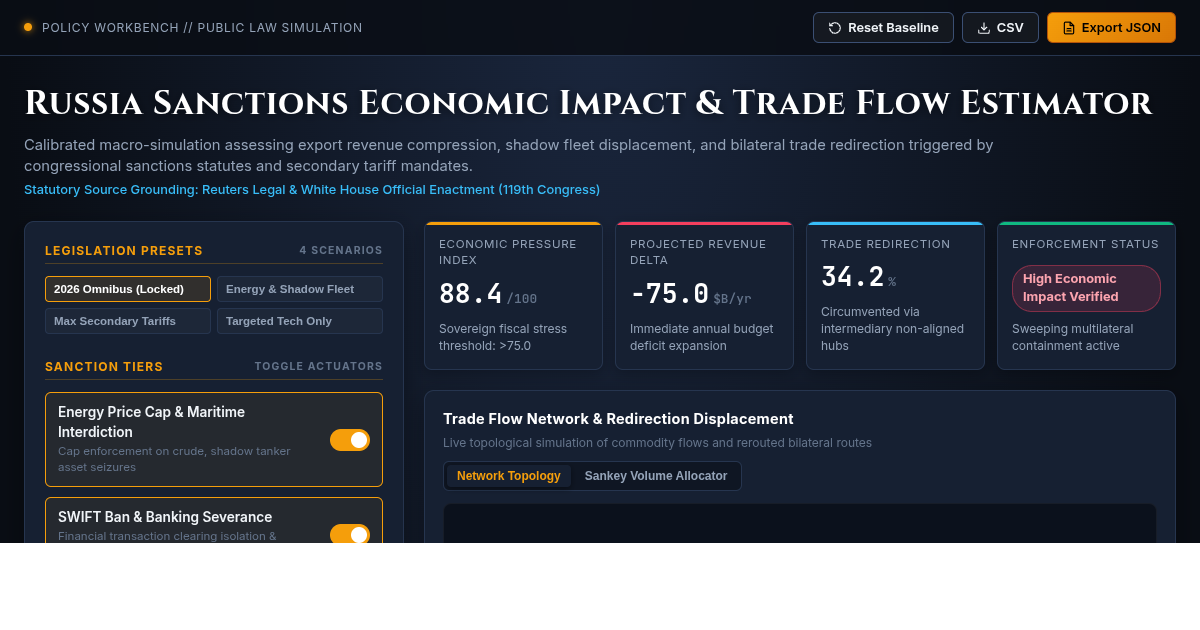Click the Energy Price Cap & Maritime Interdiction title

[151, 422]
